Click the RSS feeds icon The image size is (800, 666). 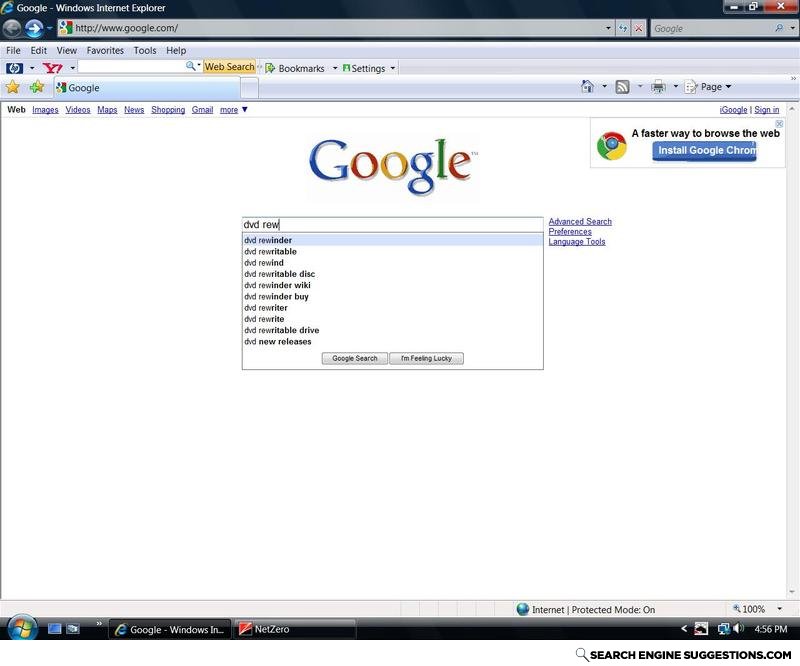(x=622, y=87)
